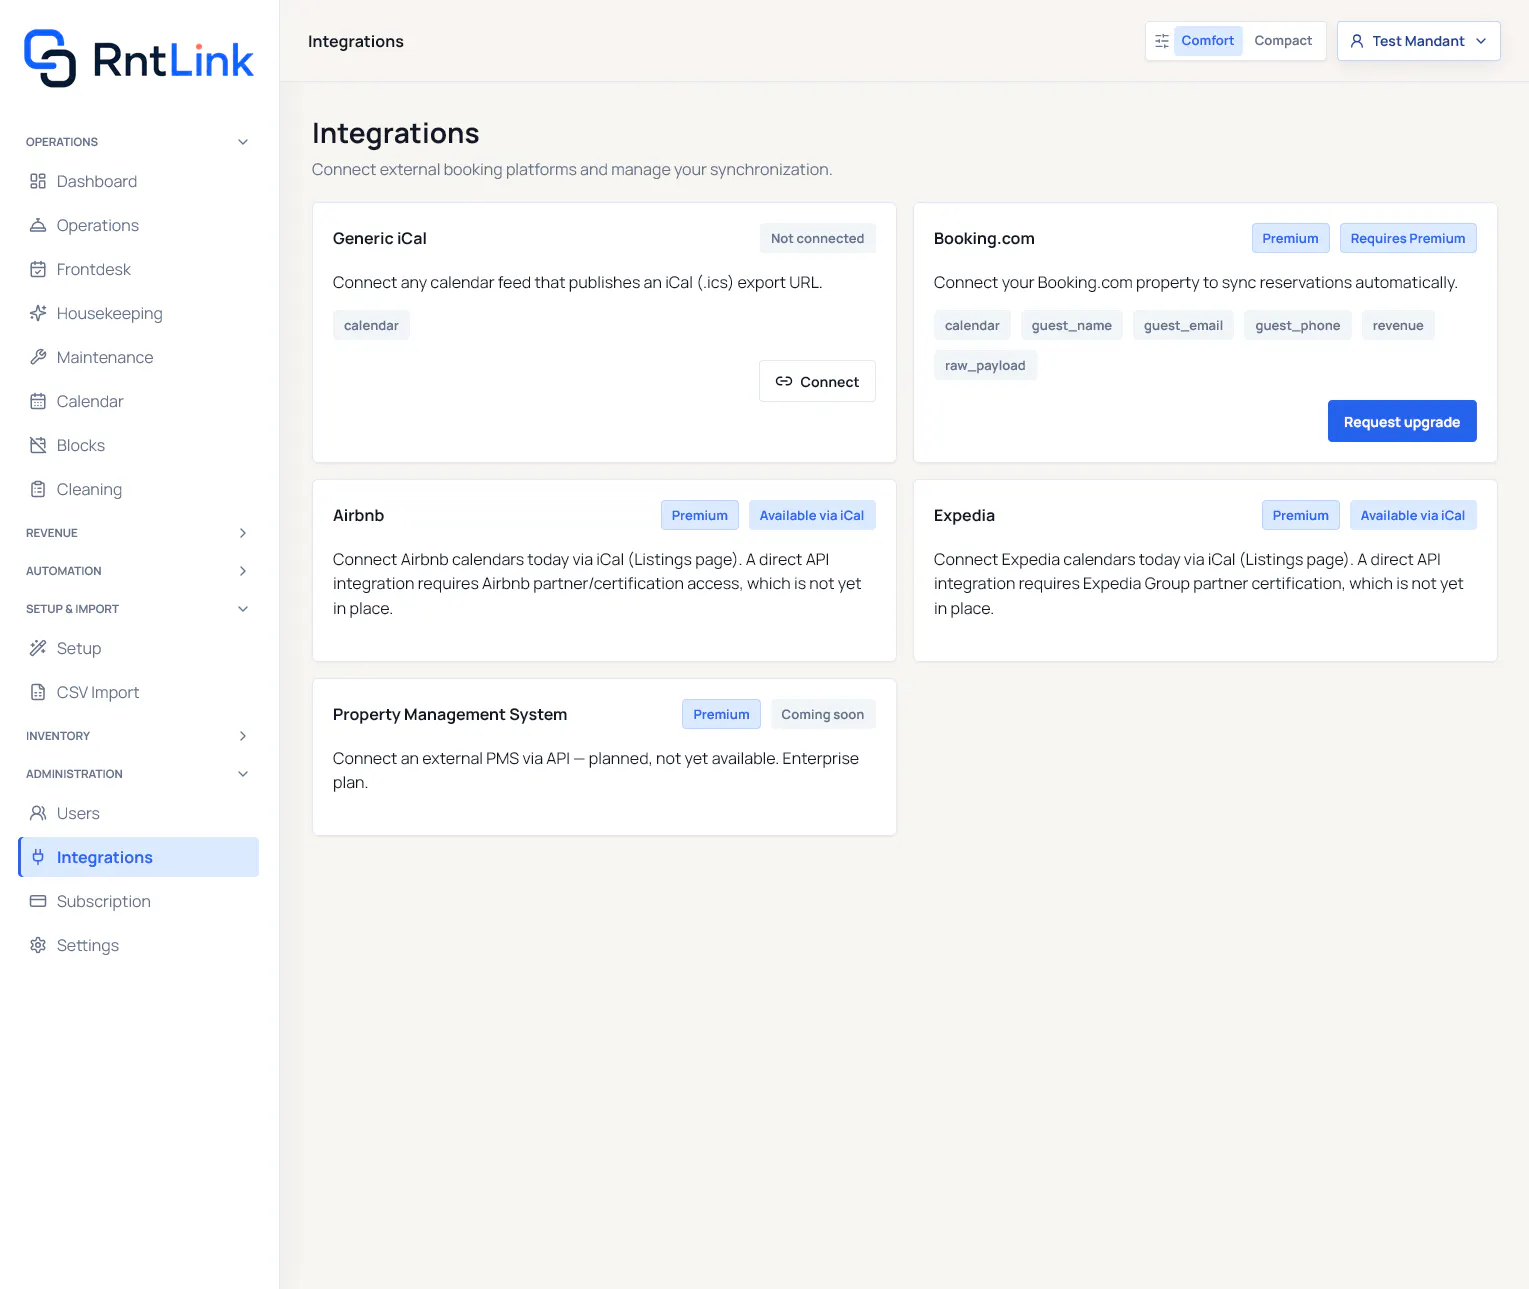Click the density sliders icon in header
Screen dimensions: 1529x1289
[1162, 41]
